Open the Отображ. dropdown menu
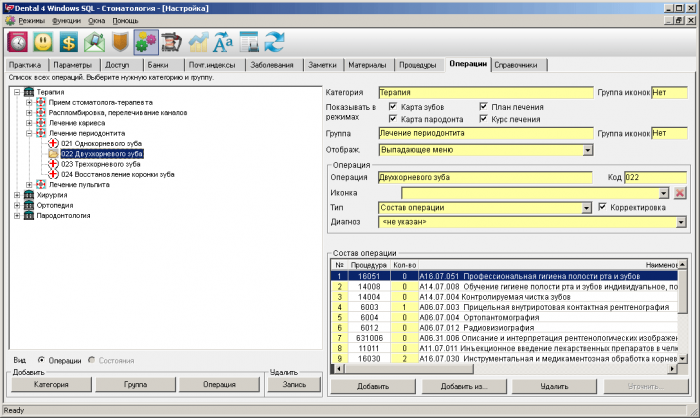Screen dimensions: 700x418 pos(588,150)
